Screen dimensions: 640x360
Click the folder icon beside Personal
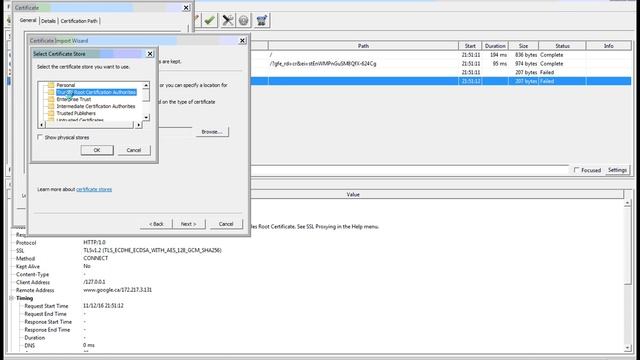coord(51,85)
